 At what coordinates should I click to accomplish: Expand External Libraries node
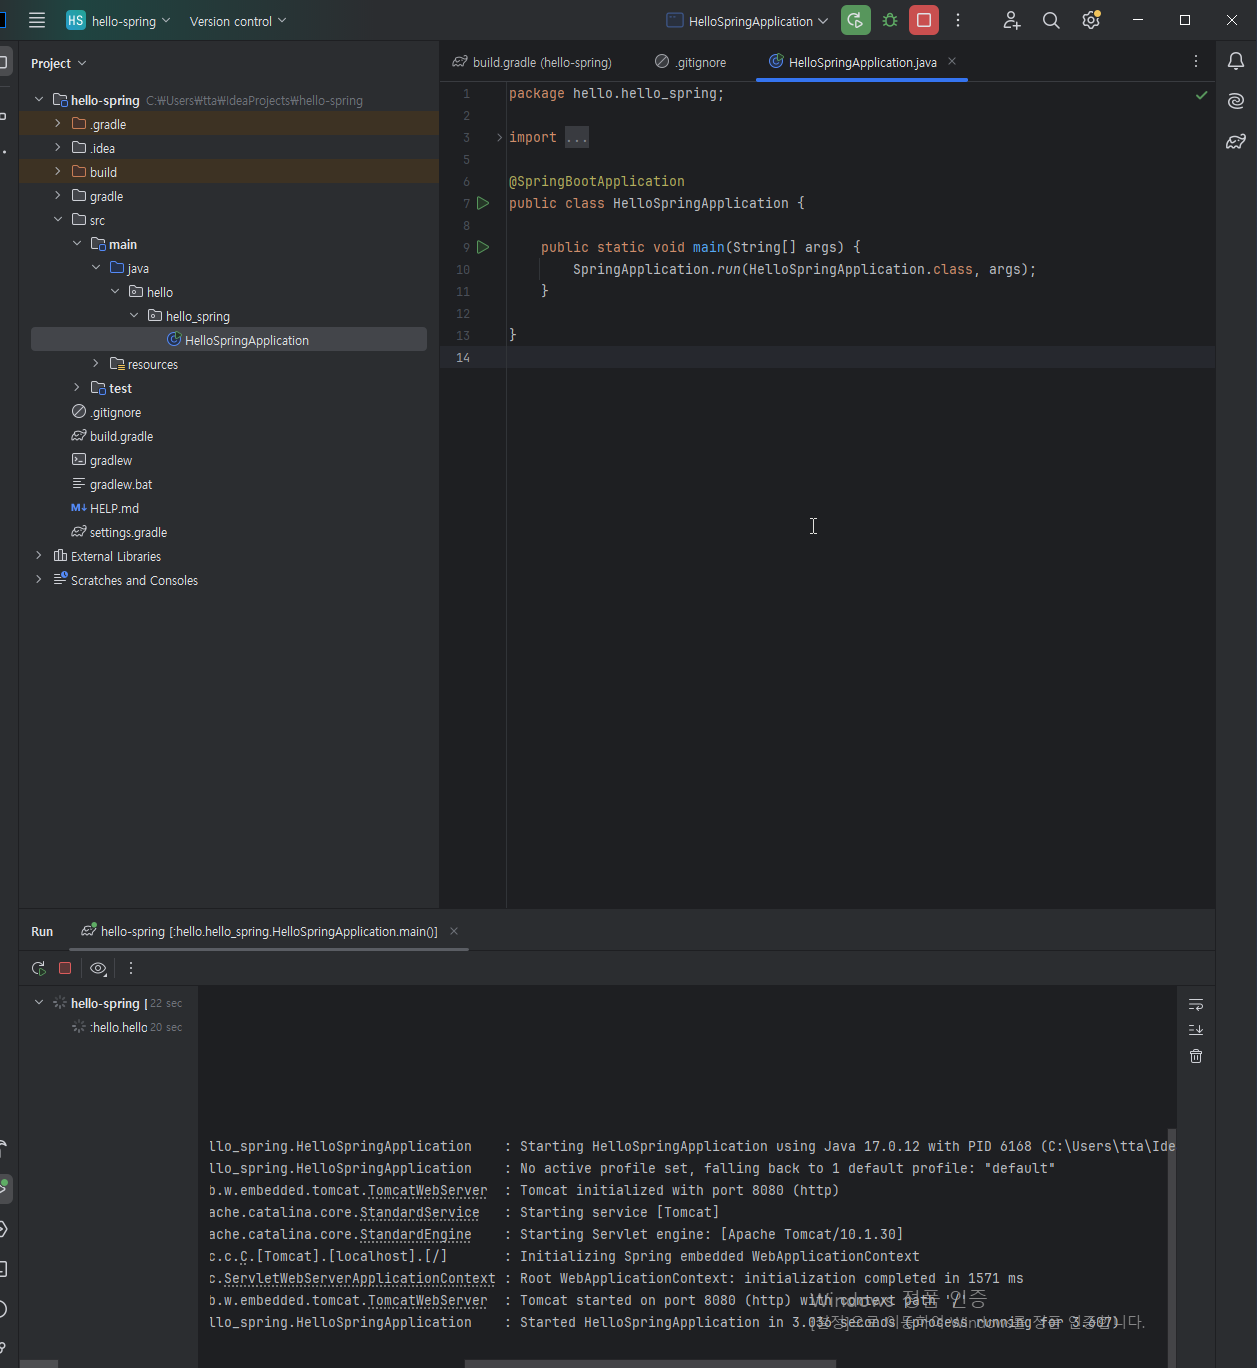point(39,556)
